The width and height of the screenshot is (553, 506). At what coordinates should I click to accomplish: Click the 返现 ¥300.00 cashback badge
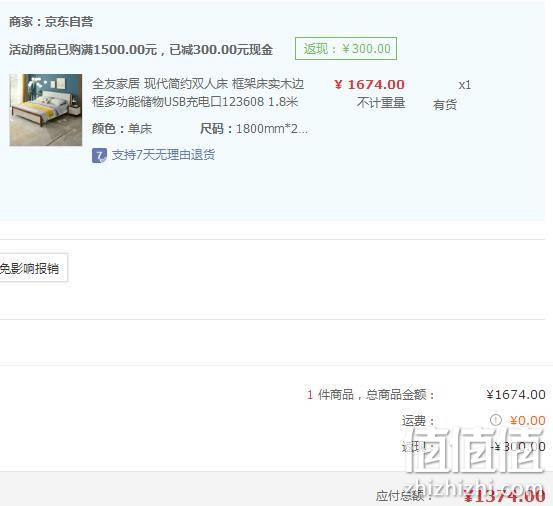click(x=346, y=48)
